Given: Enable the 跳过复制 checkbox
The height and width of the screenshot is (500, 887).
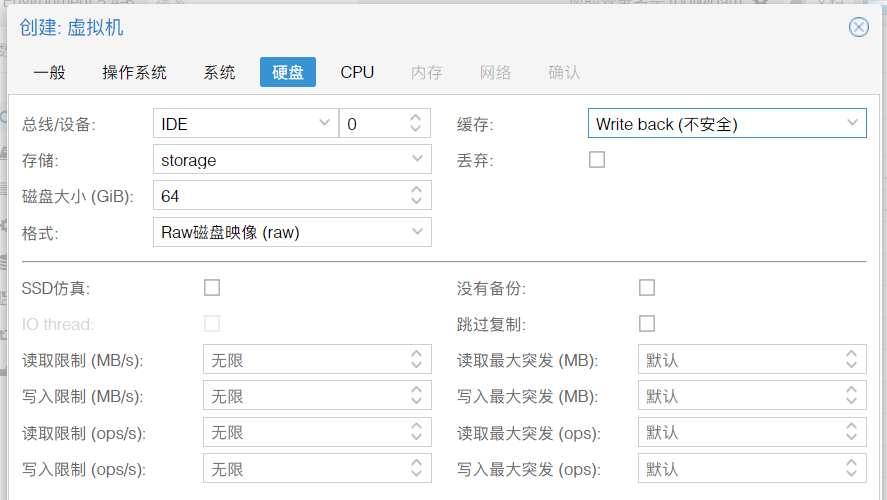Looking at the screenshot, I should pos(647,323).
